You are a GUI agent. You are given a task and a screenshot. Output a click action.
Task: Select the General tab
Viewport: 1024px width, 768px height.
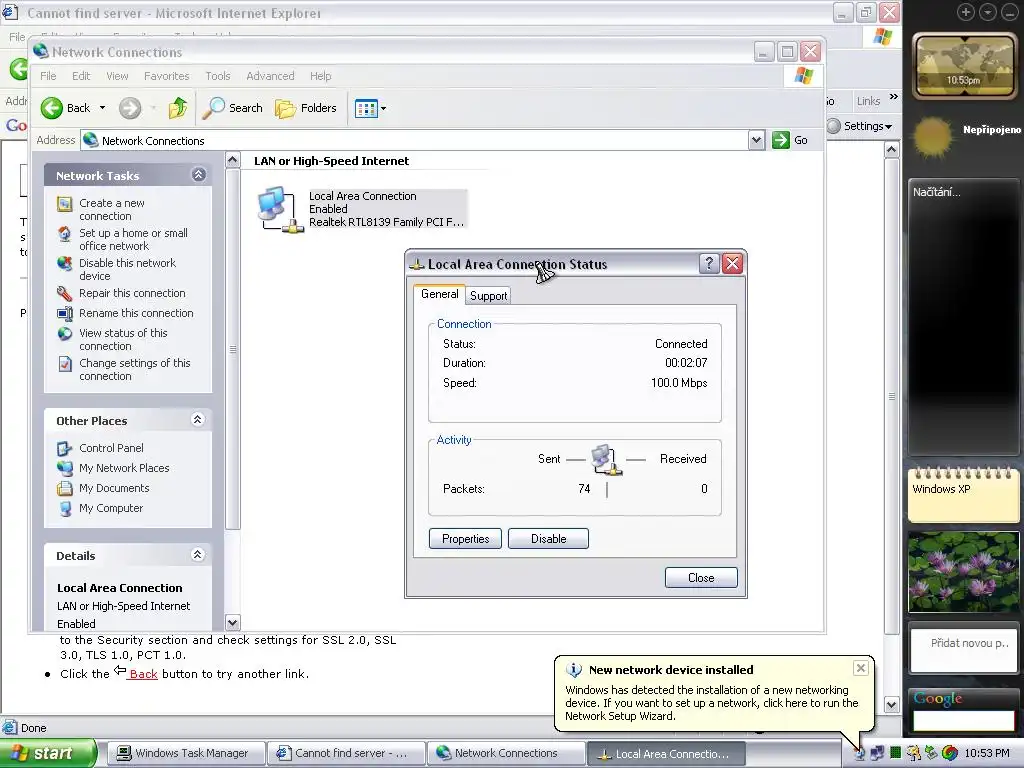tap(440, 294)
